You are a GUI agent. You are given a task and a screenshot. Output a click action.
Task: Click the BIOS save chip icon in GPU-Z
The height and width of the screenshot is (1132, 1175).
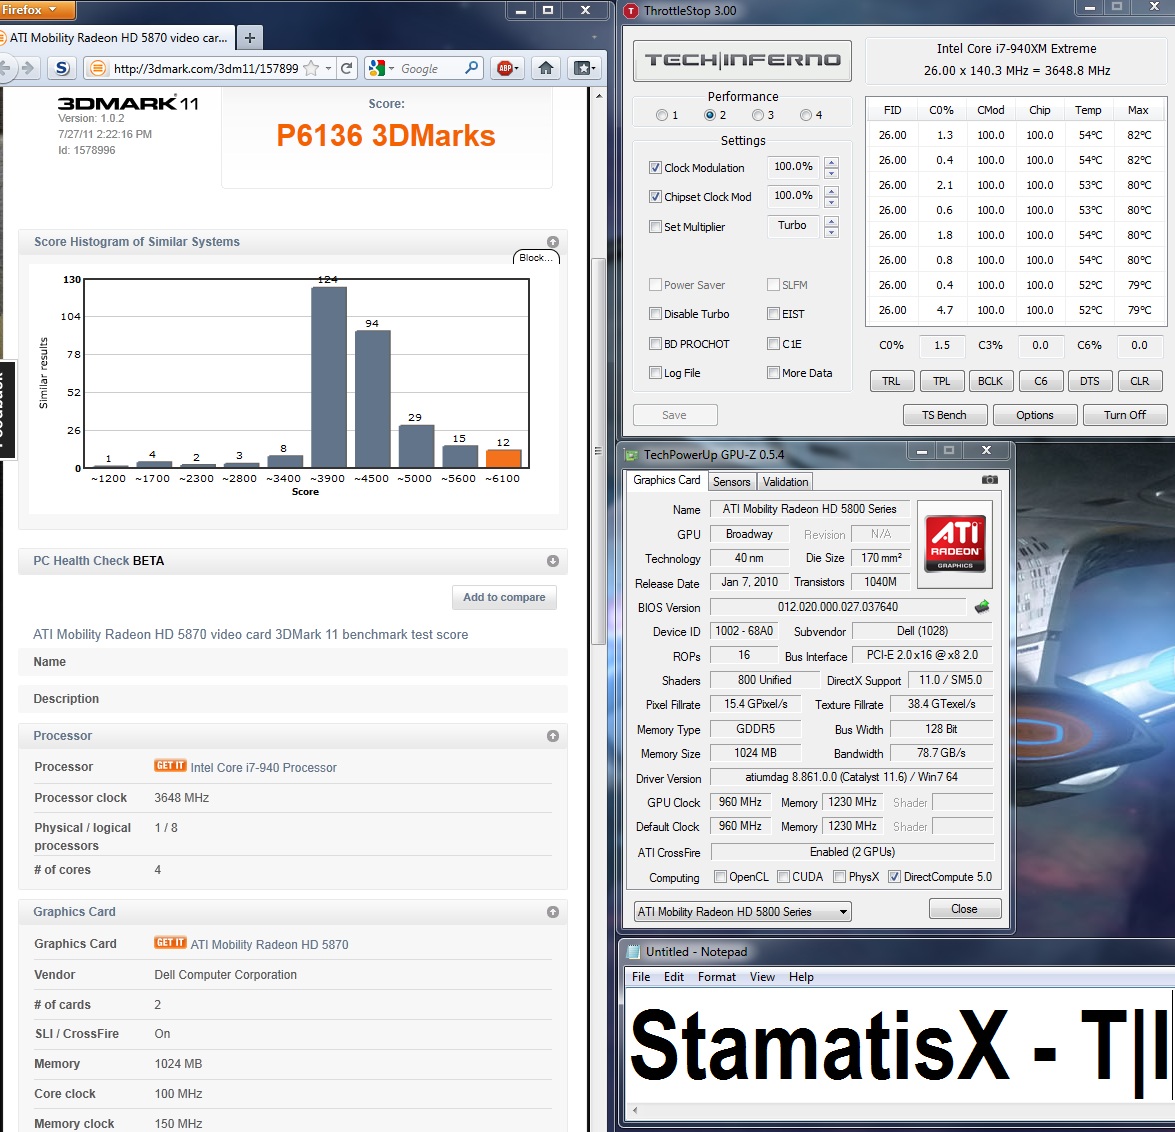[x=982, y=607]
